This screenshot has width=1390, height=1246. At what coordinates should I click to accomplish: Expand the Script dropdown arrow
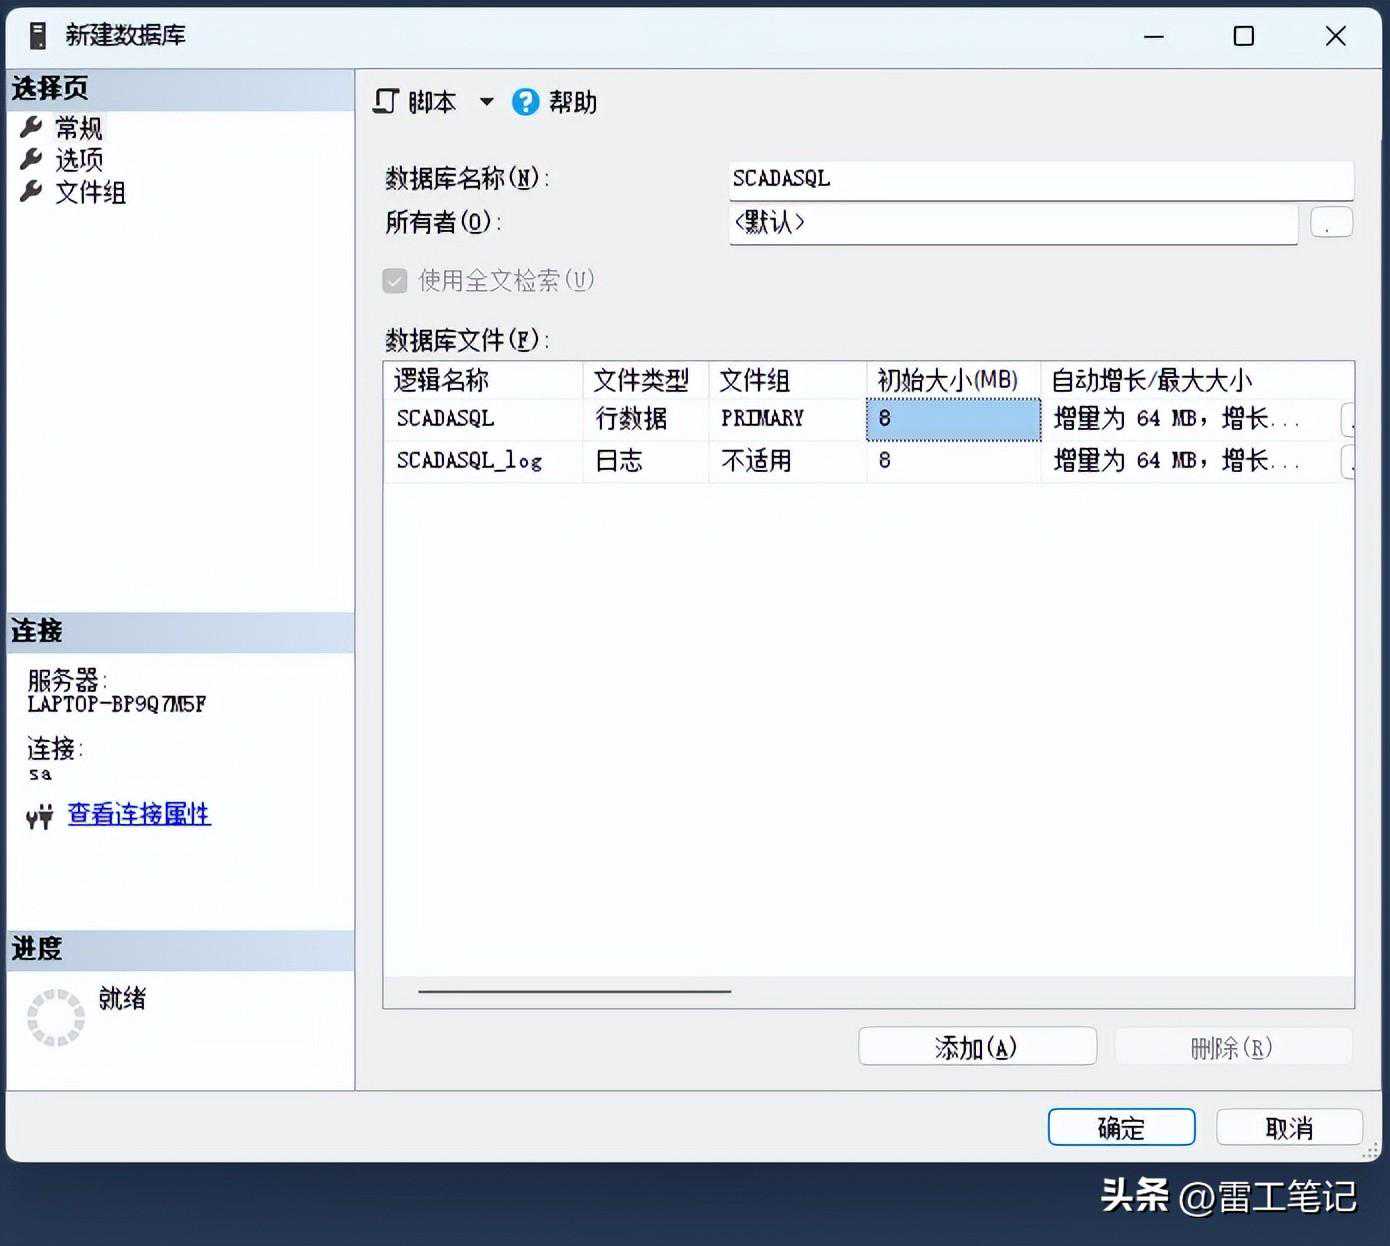pyautogui.click(x=486, y=102)
